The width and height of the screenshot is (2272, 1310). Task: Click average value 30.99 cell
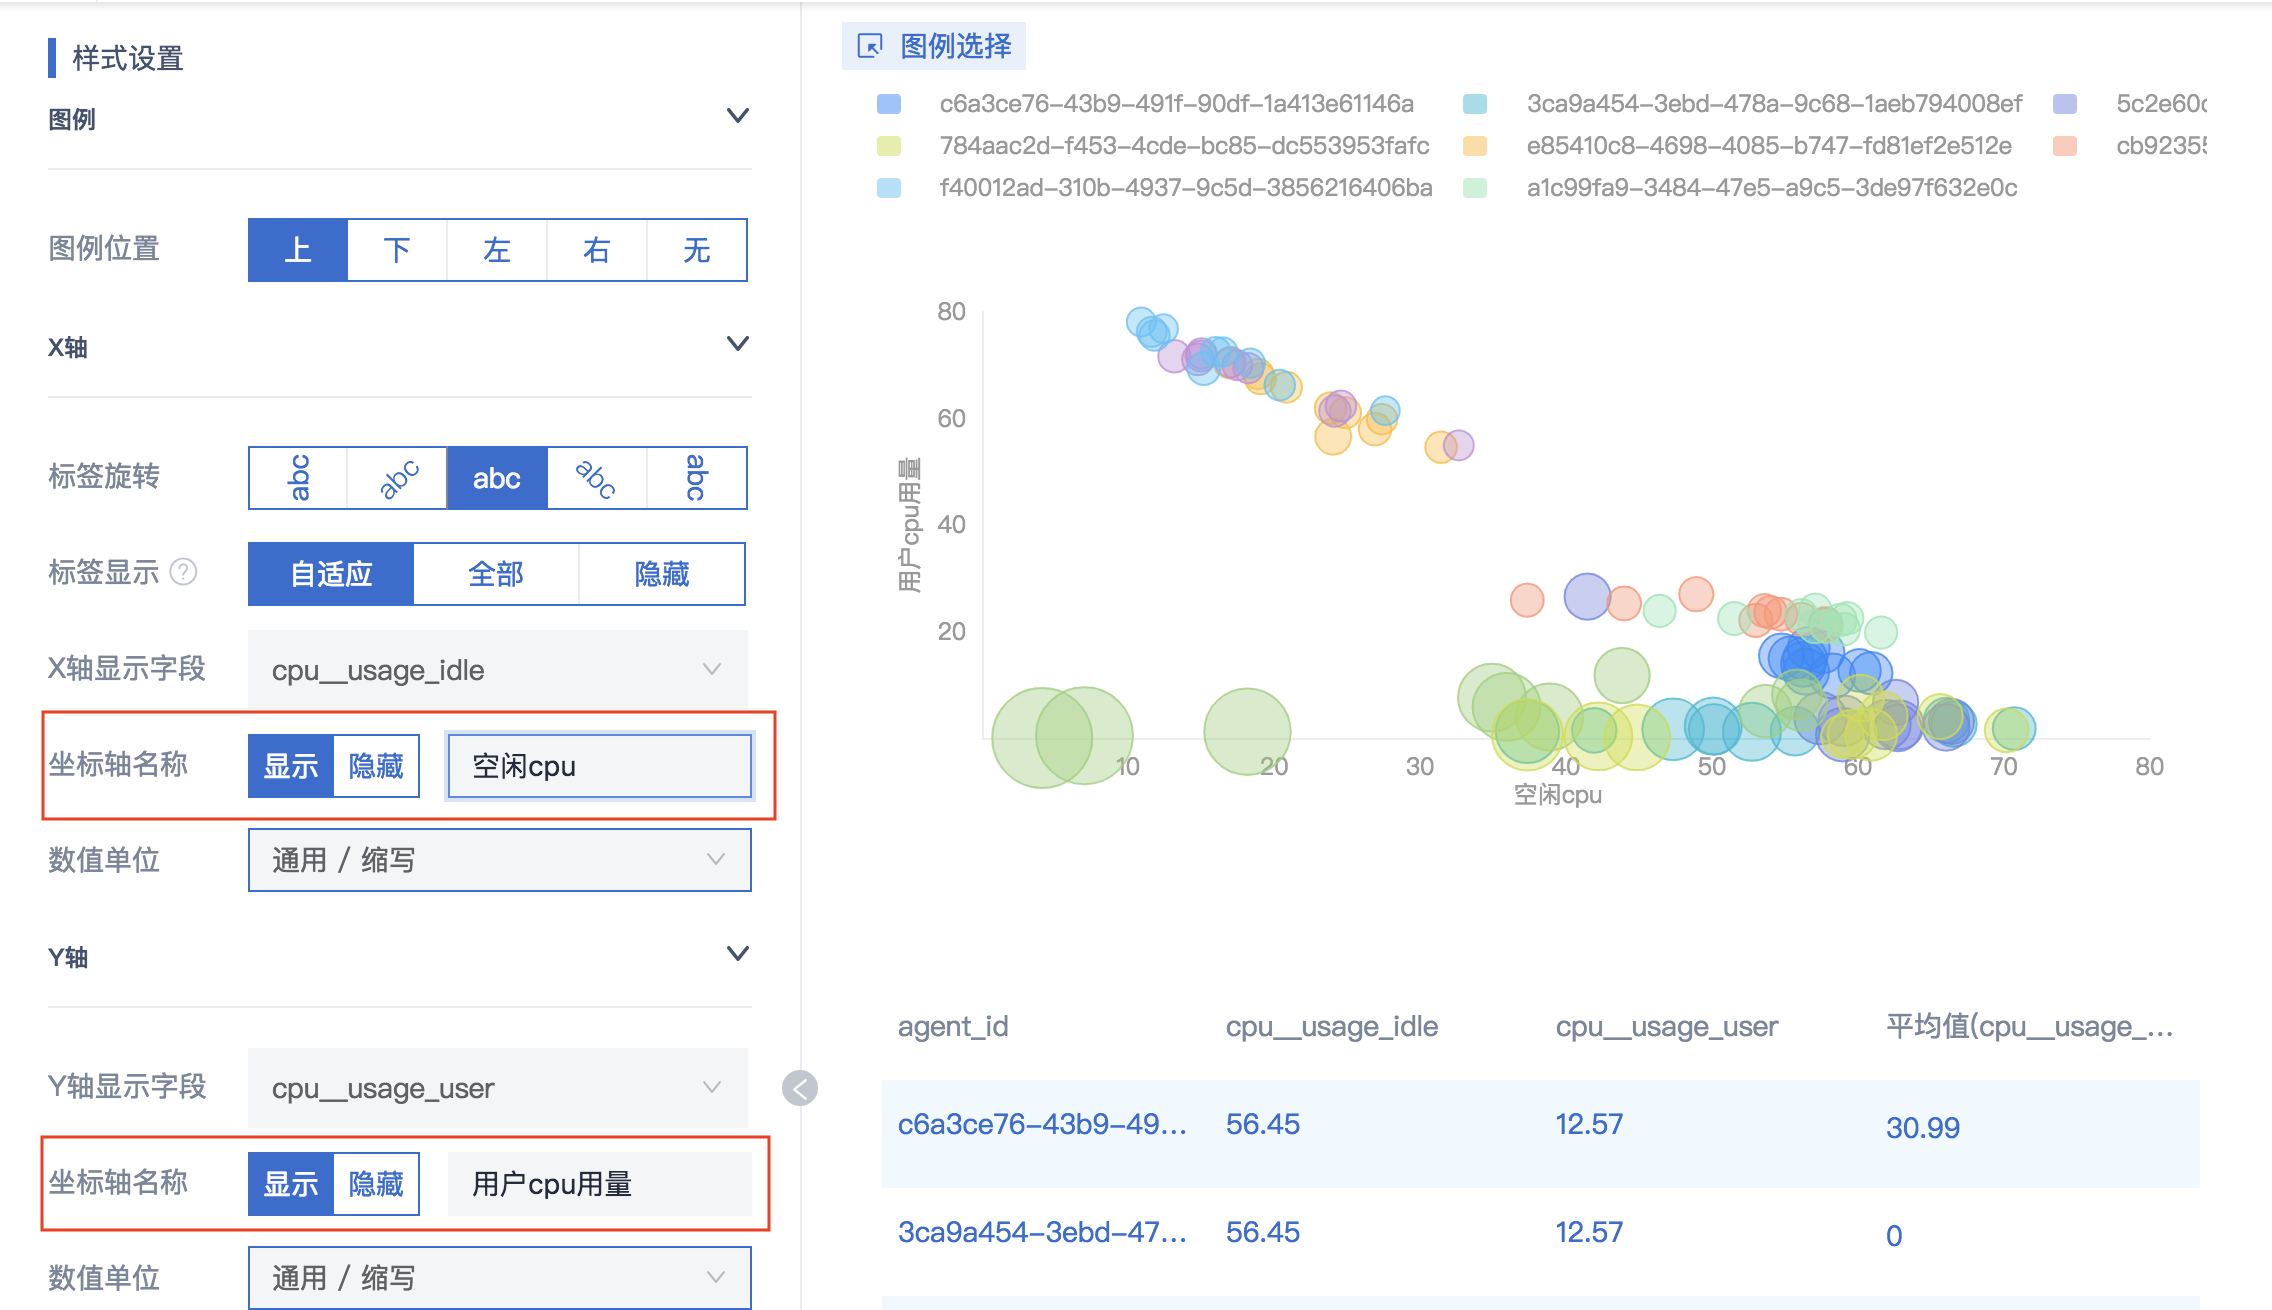coord(1923,1128)
